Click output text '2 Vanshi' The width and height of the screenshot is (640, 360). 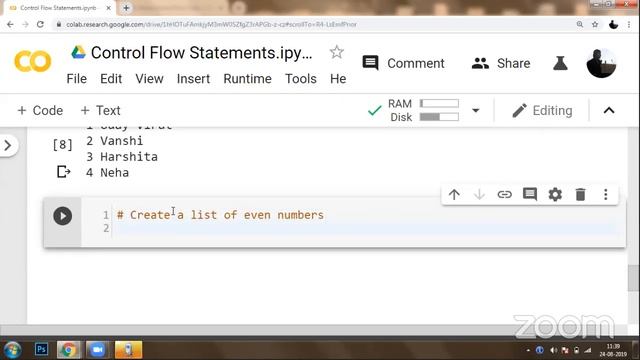pyautogui.click(x=115, y=141)
